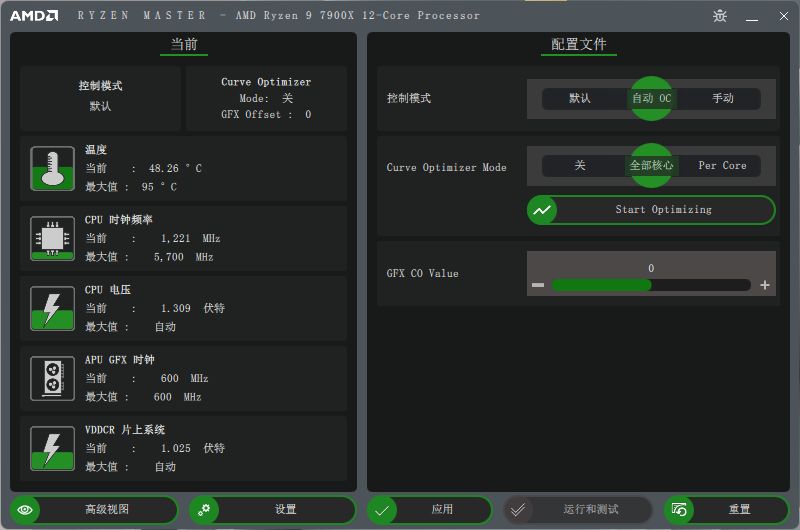Click the CPU 电压 lightning icon

tap(53, 308)
